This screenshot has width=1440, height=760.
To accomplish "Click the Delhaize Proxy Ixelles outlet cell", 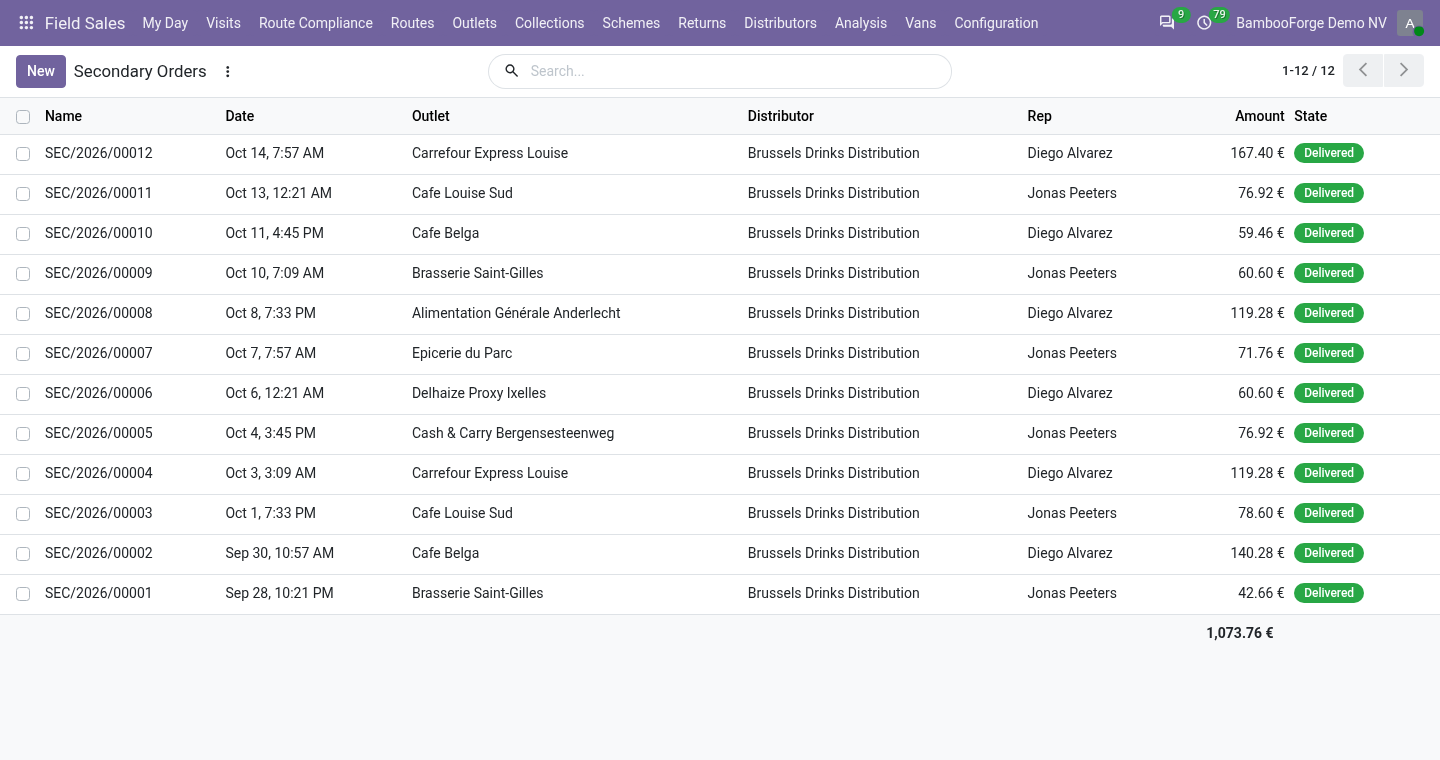I will 479,393.
